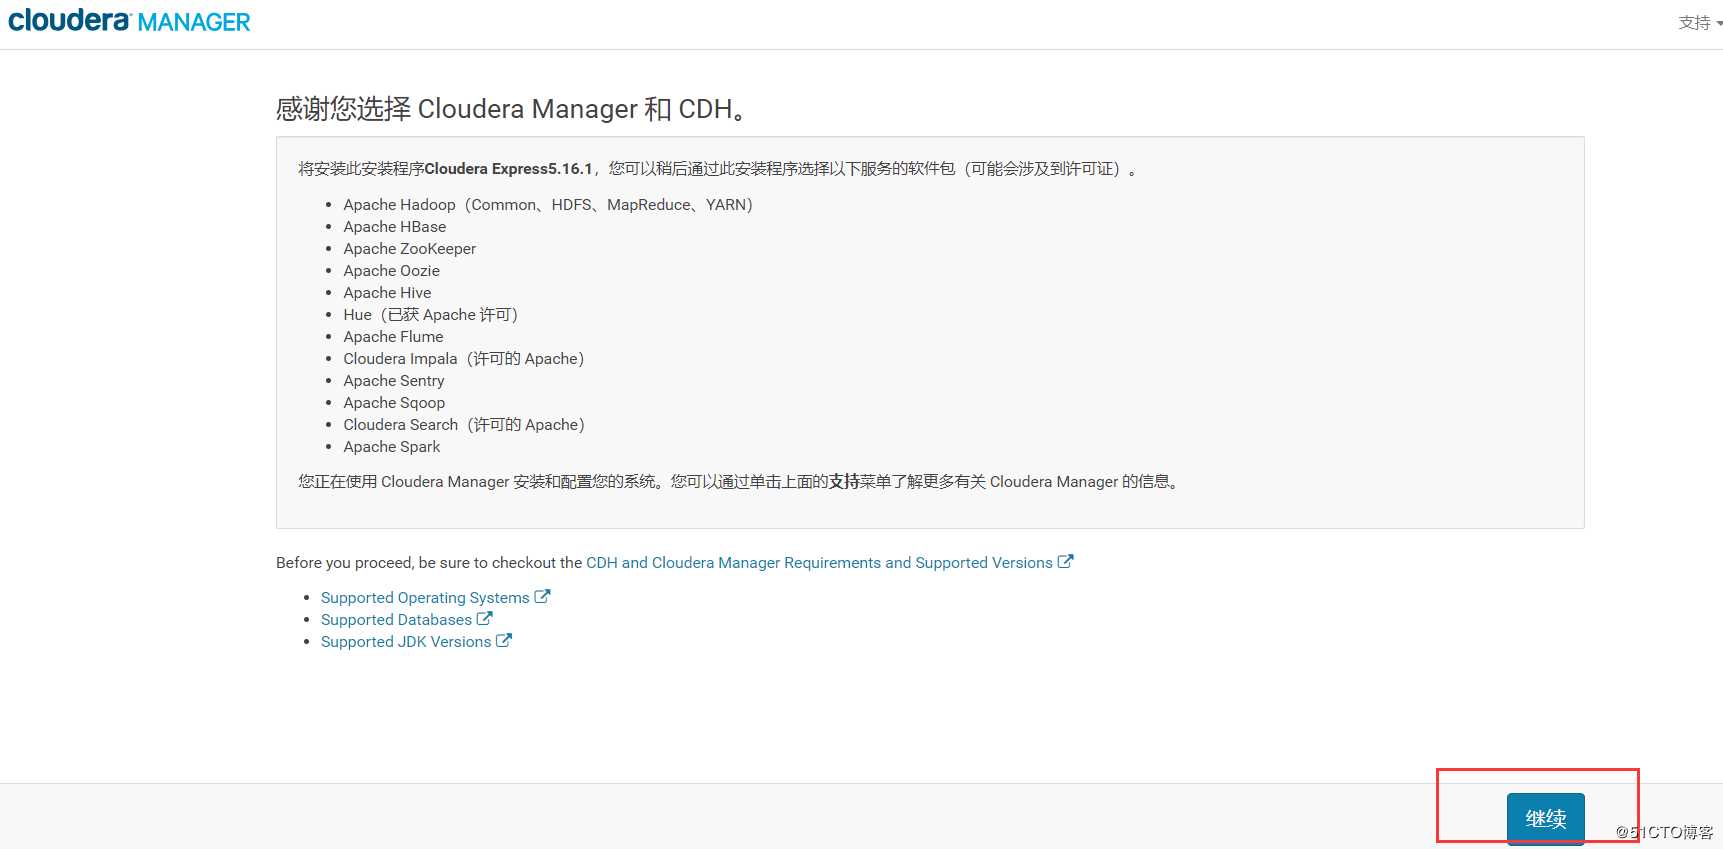Click the Apache Hive list item
Viewport: 1723px width, 849px height.
(388, 293)
